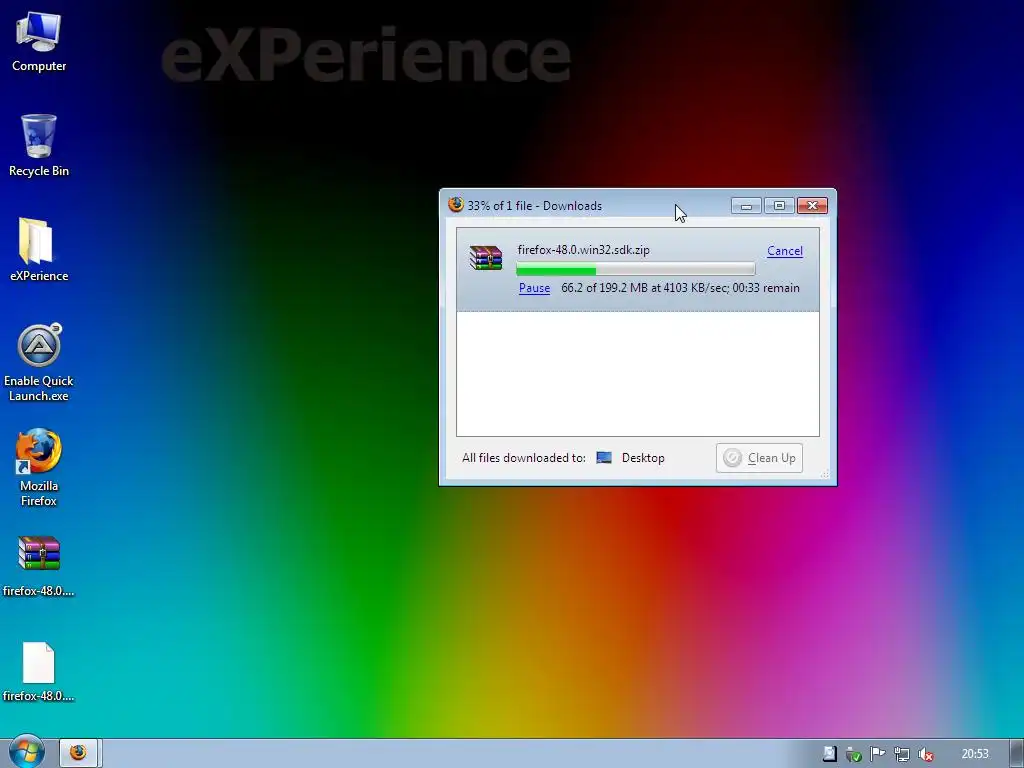Click the WinRAR icon in Downloads list
This screenshot has width=1024, height=768.
pyautogui.click(x=486, y=257)
